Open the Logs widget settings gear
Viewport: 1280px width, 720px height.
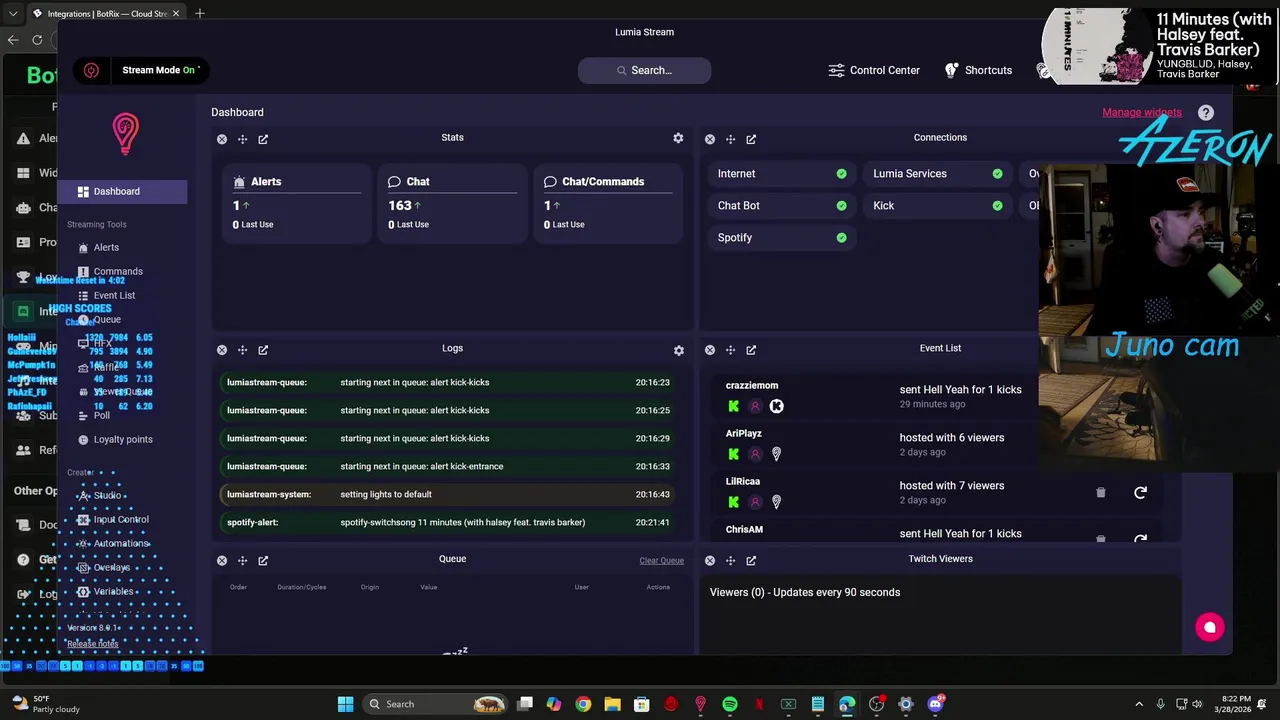(679, 350)
